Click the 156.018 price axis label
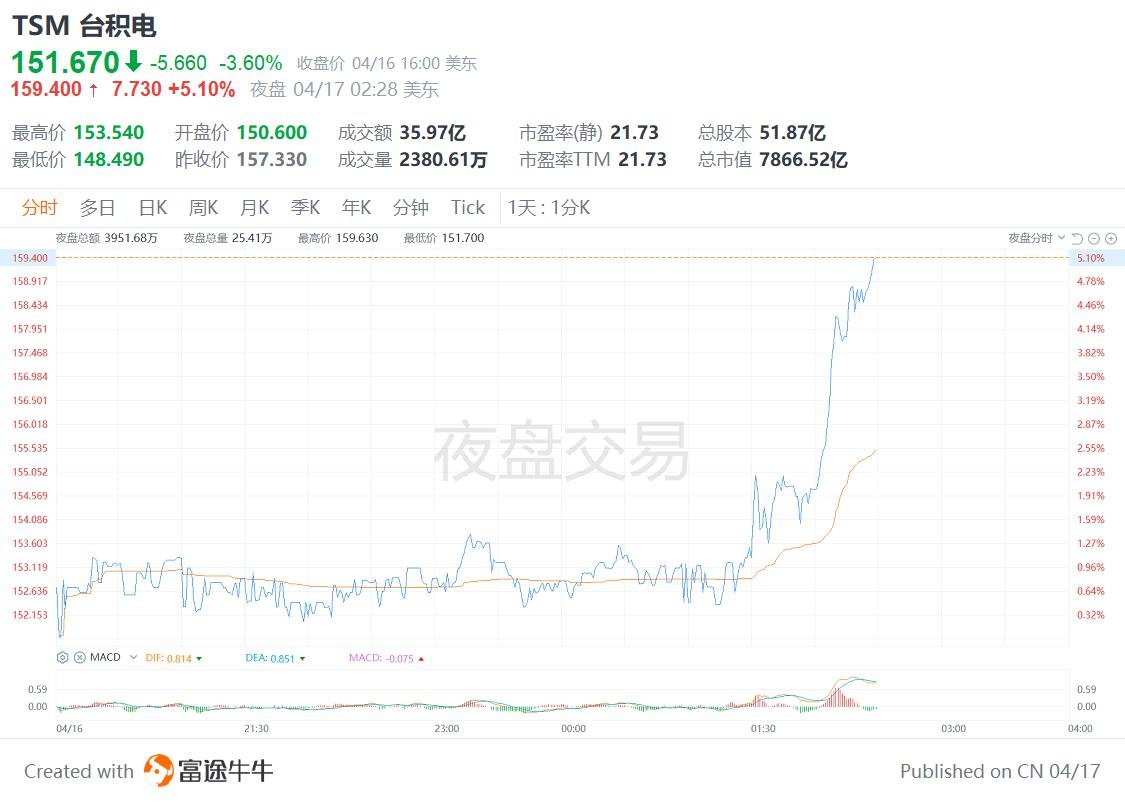Viewport: 1125px width, 803px height. [x=29, y=424]
